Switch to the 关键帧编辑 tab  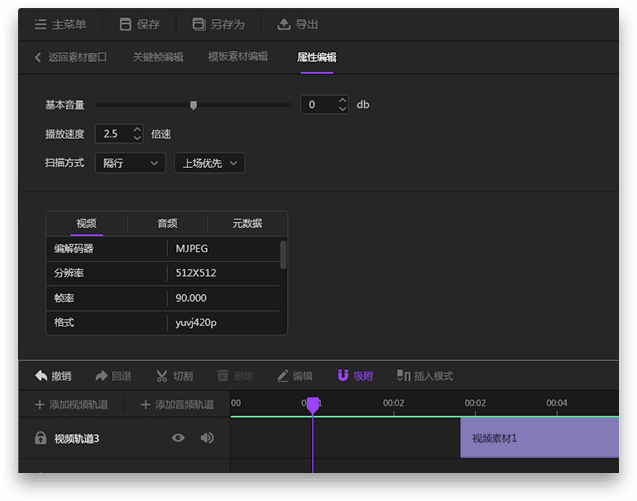[158, 57]
